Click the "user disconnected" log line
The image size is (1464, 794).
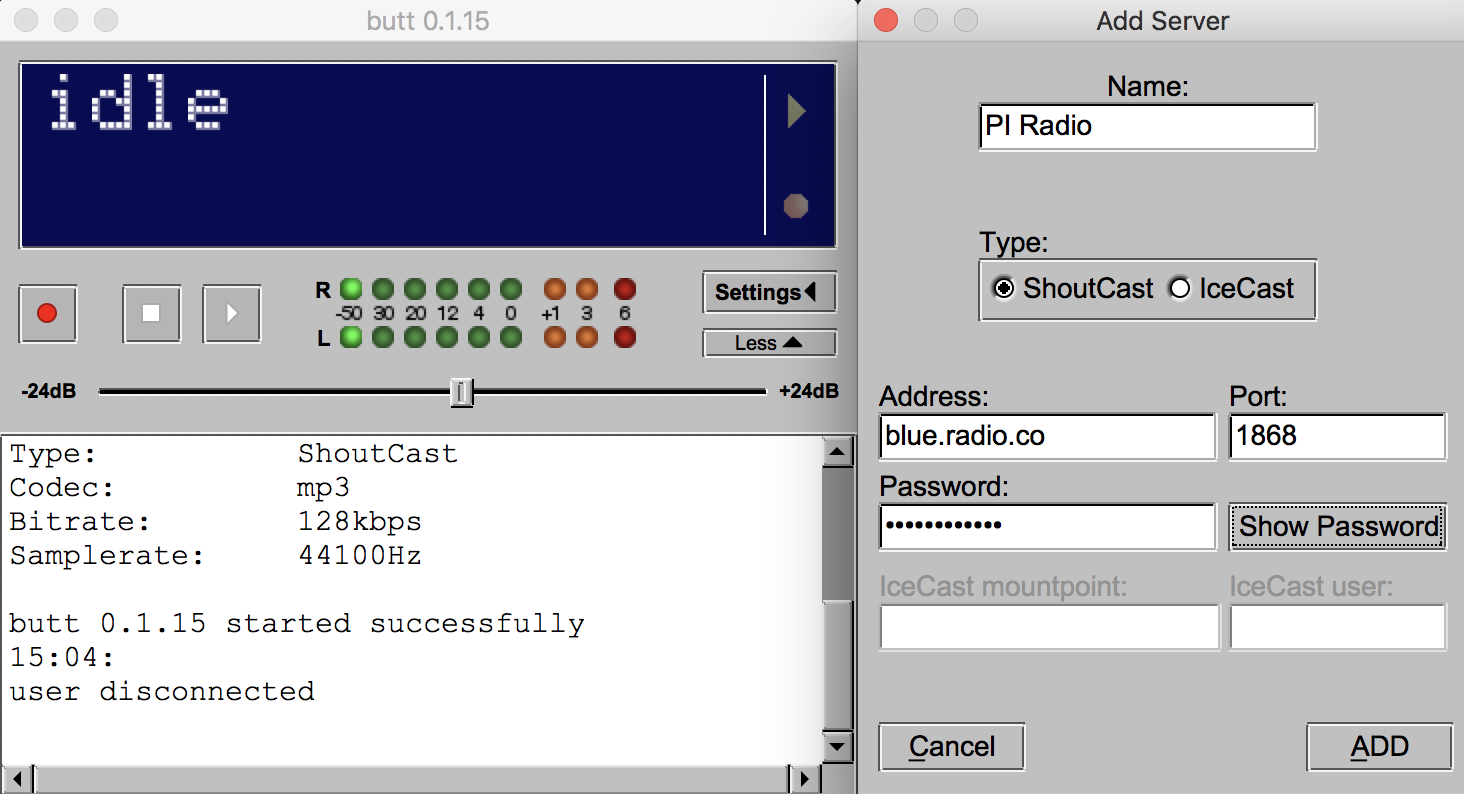(x=162, y=691)
